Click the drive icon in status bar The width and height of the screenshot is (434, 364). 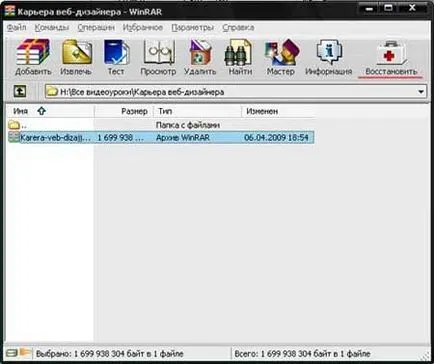(x=11, y=353)
